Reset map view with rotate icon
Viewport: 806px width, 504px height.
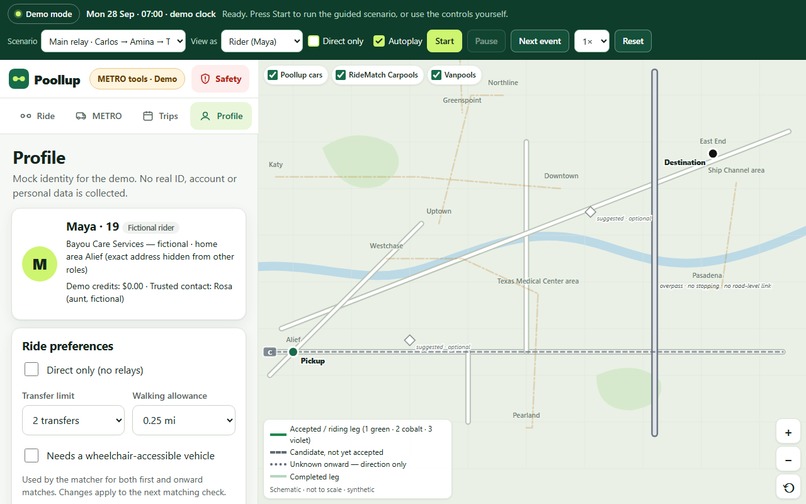click(x=788, y=488)
